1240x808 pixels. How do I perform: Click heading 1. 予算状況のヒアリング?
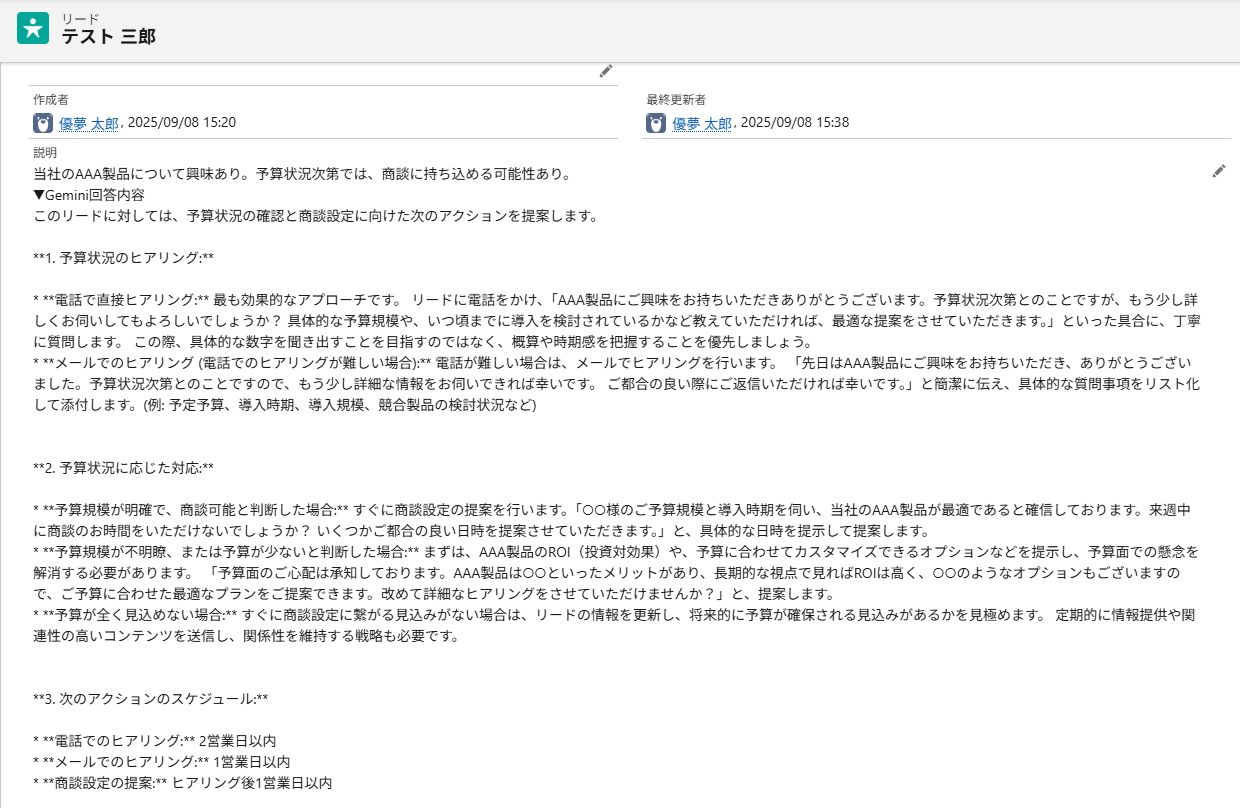[123, 258]
